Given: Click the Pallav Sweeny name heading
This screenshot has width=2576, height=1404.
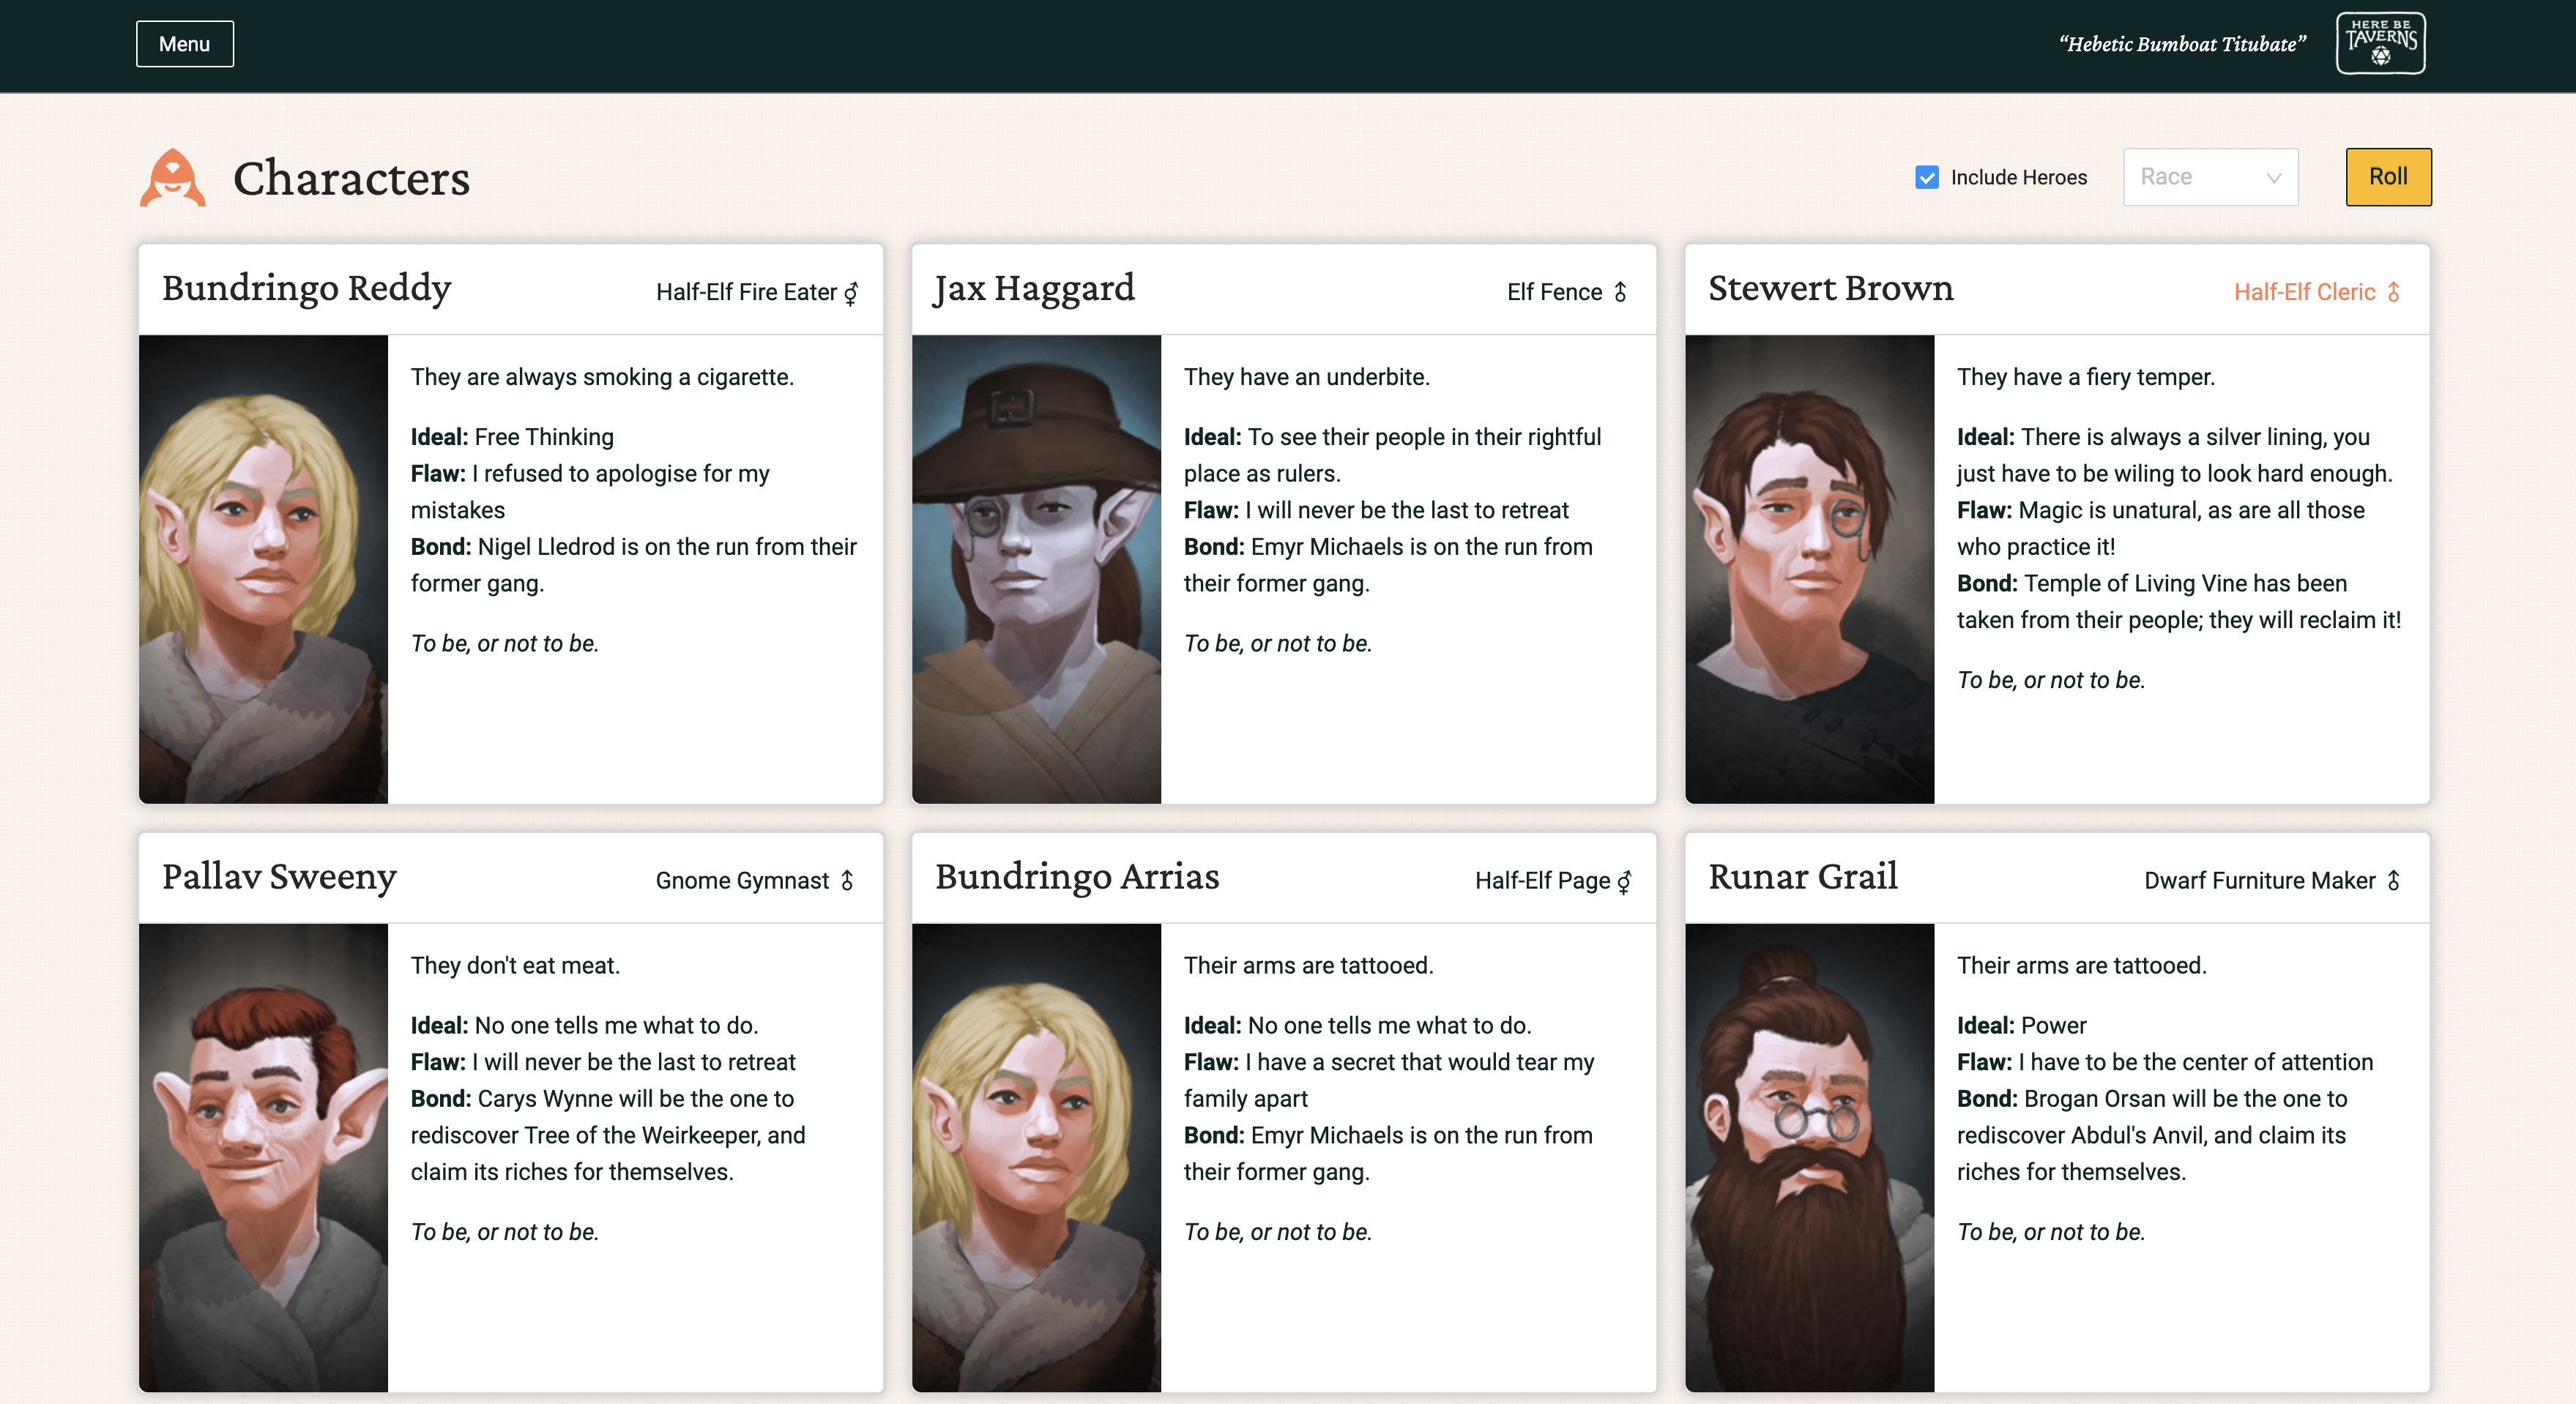Looking at the screenshot, I should pyautogui.click(x=279, y=876).
